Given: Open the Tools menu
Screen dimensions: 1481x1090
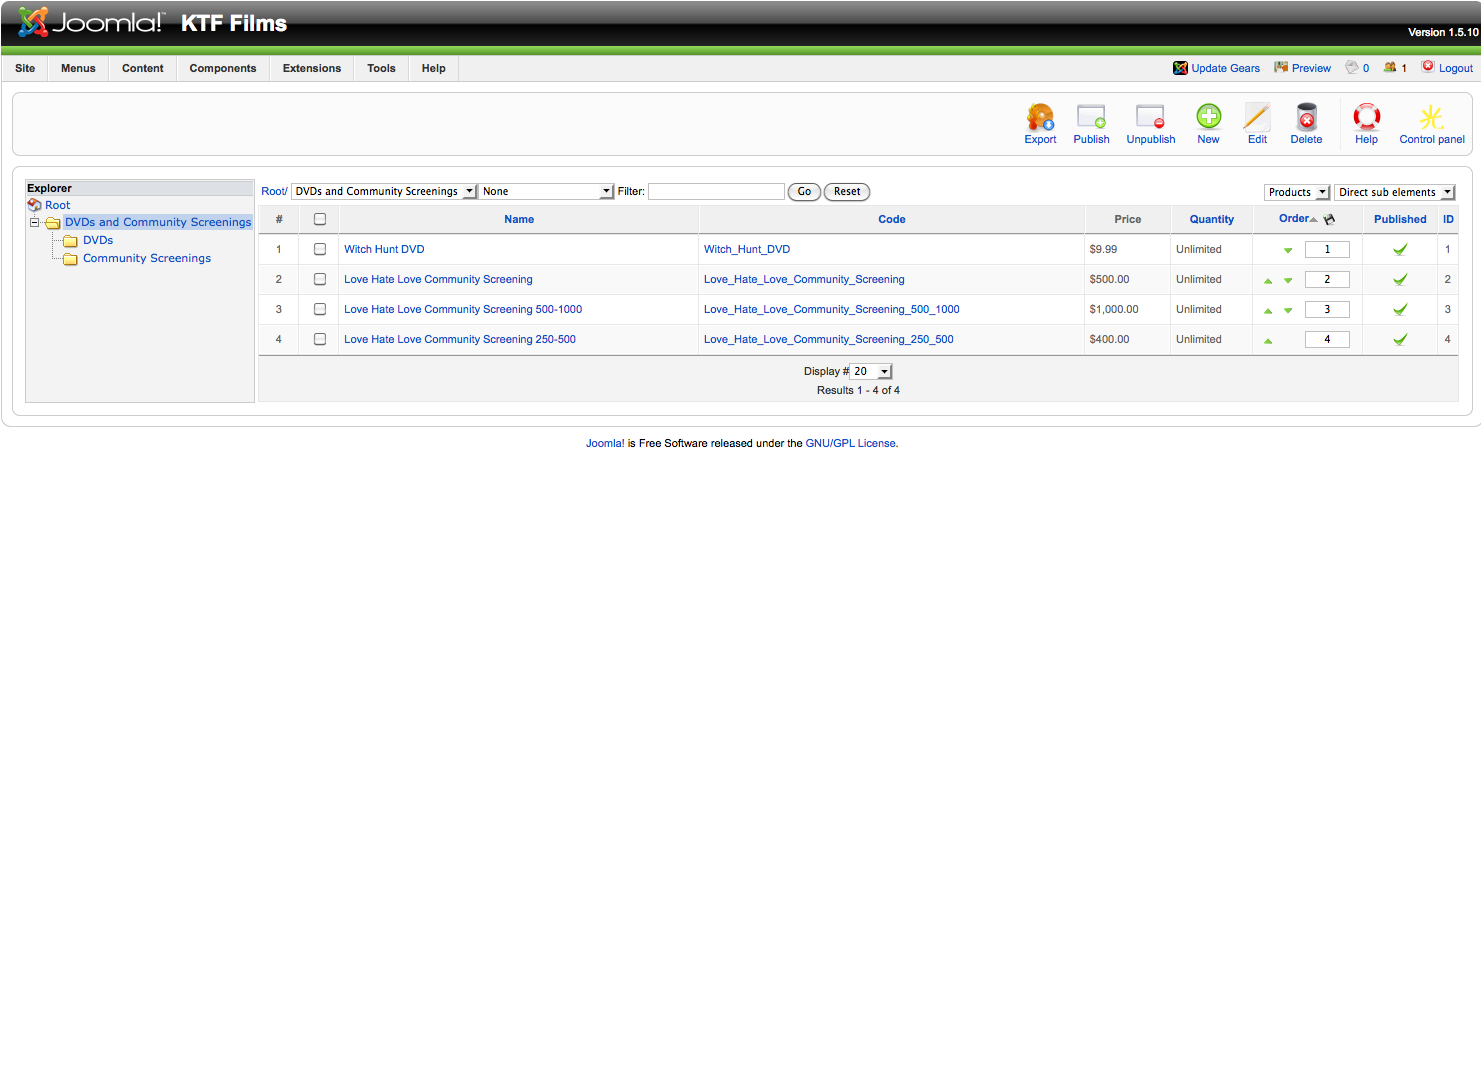Looking at the screenshot, I should [x=381, y=68].
